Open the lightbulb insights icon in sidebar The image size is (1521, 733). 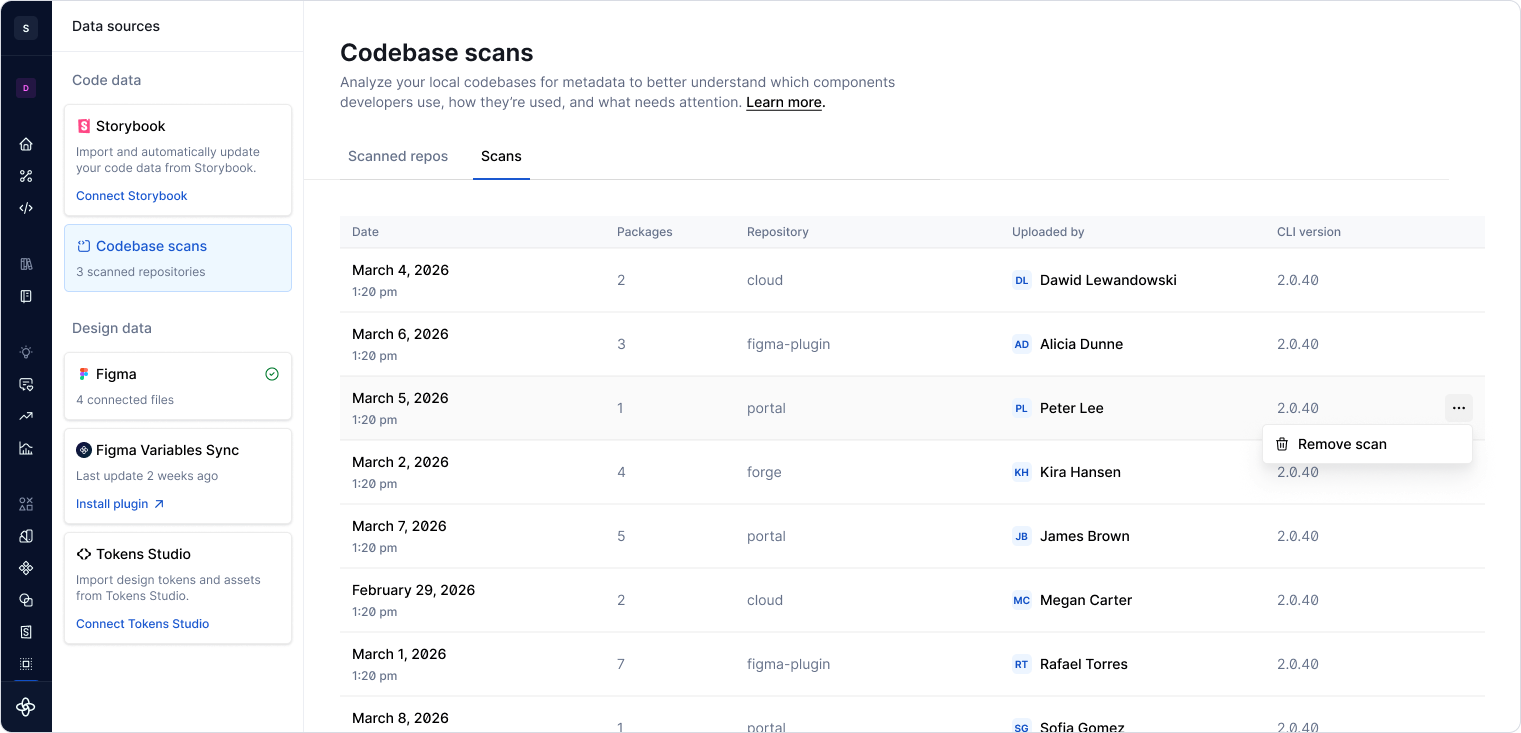[x=26, y=352]
